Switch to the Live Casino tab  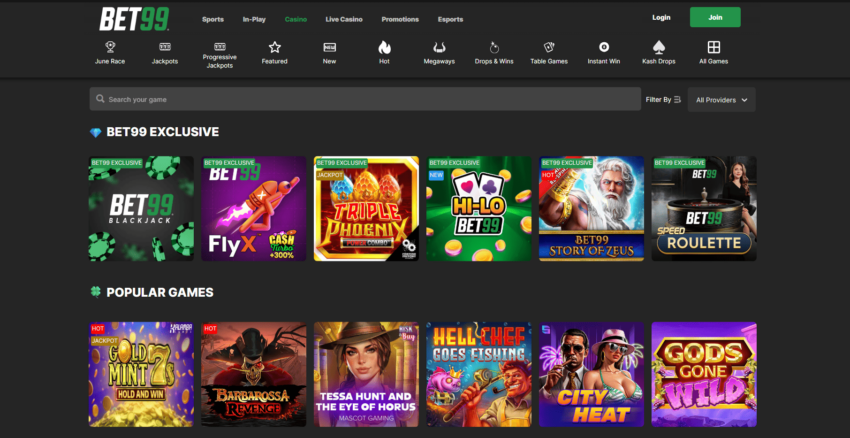(x=344, y=20)
